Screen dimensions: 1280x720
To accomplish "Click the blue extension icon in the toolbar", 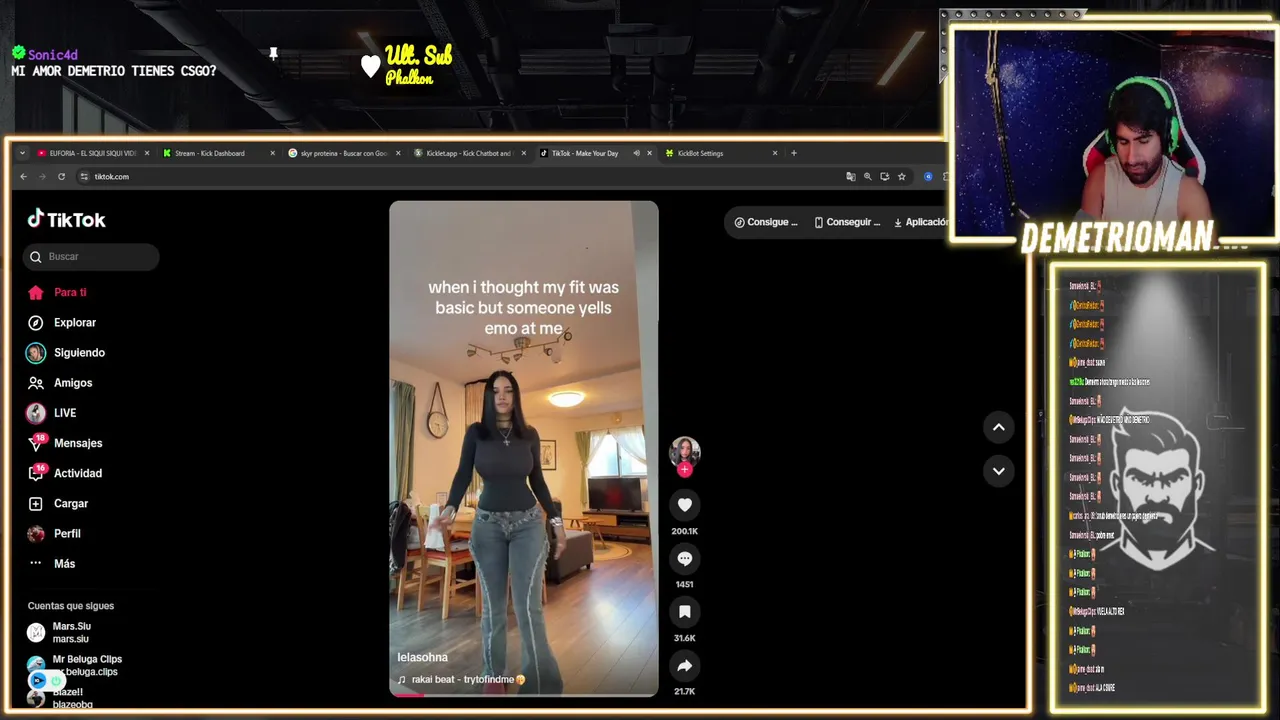I will (928, 176).
